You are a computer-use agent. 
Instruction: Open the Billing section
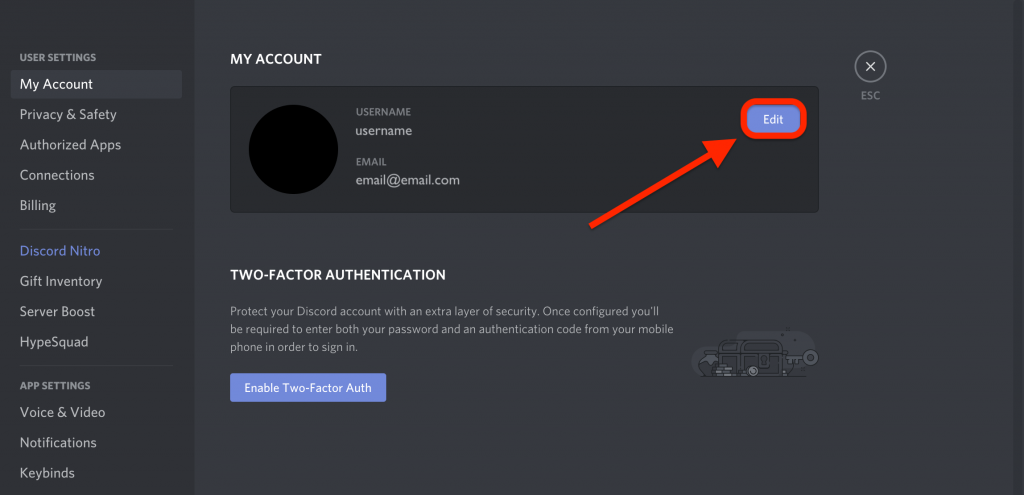(96, 206)
